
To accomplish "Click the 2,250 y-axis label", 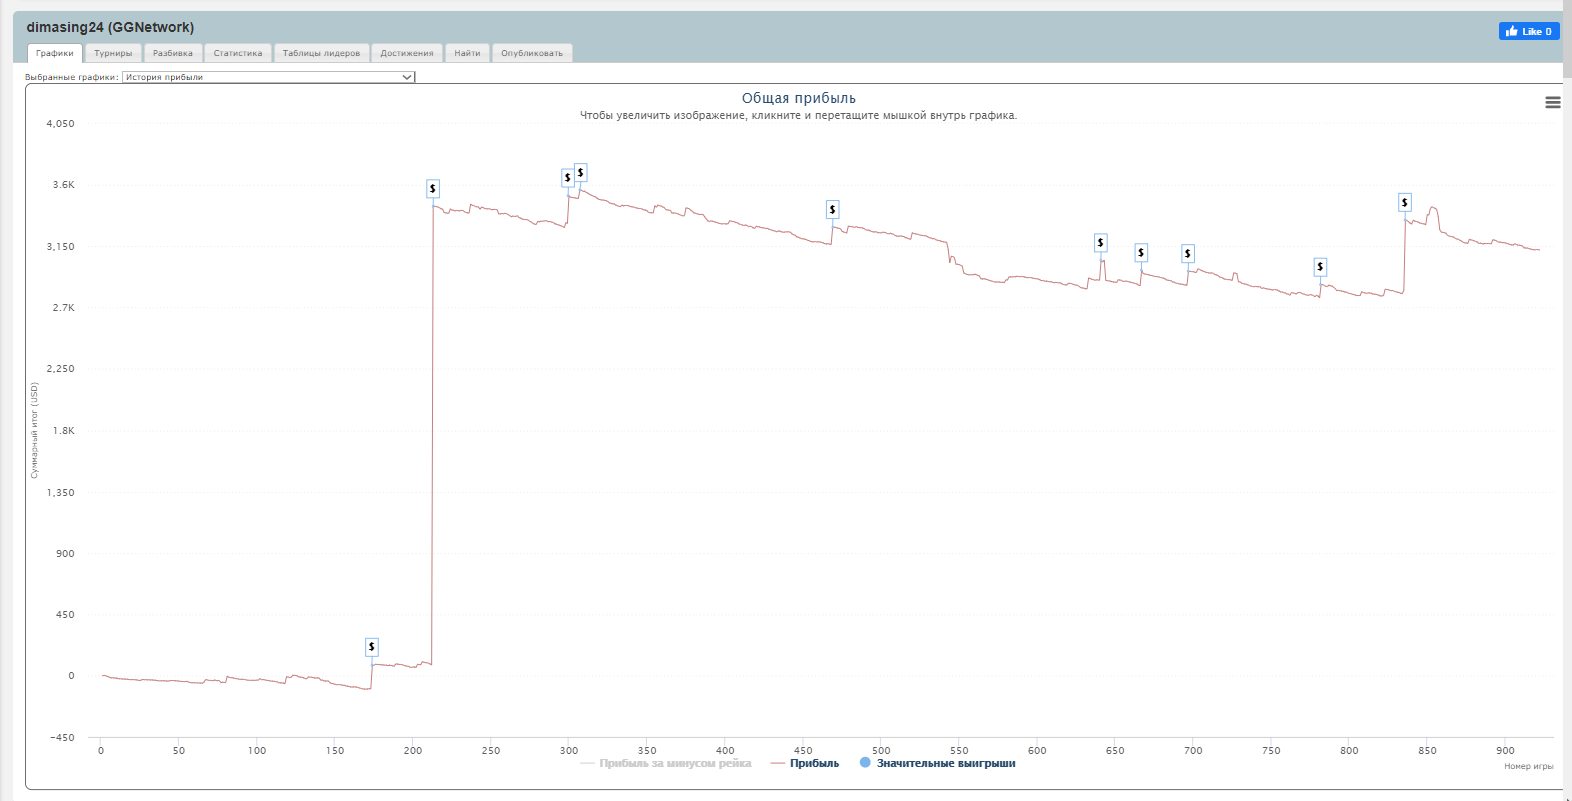I will coord(60,368).
